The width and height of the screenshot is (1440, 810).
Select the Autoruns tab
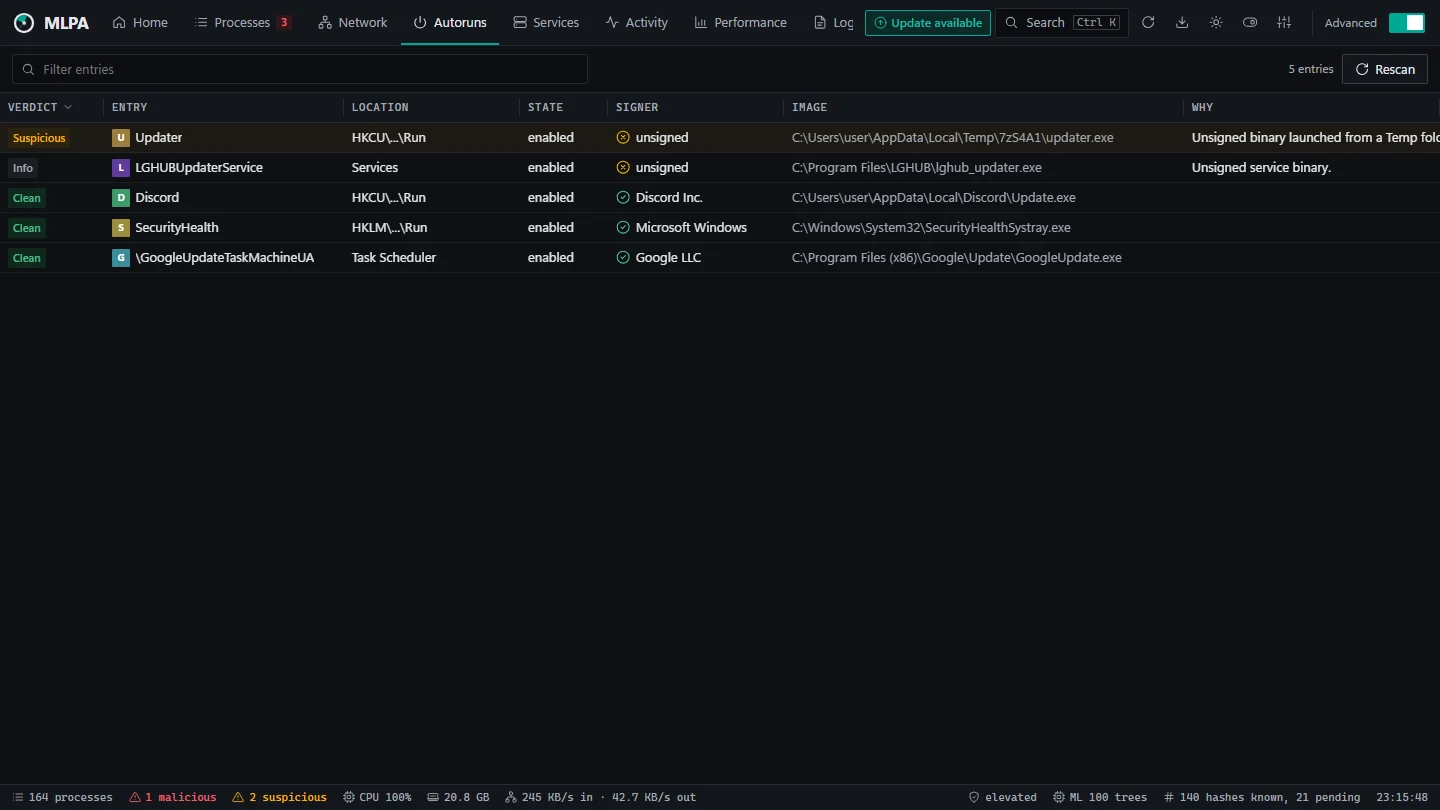tap(450, 23)
